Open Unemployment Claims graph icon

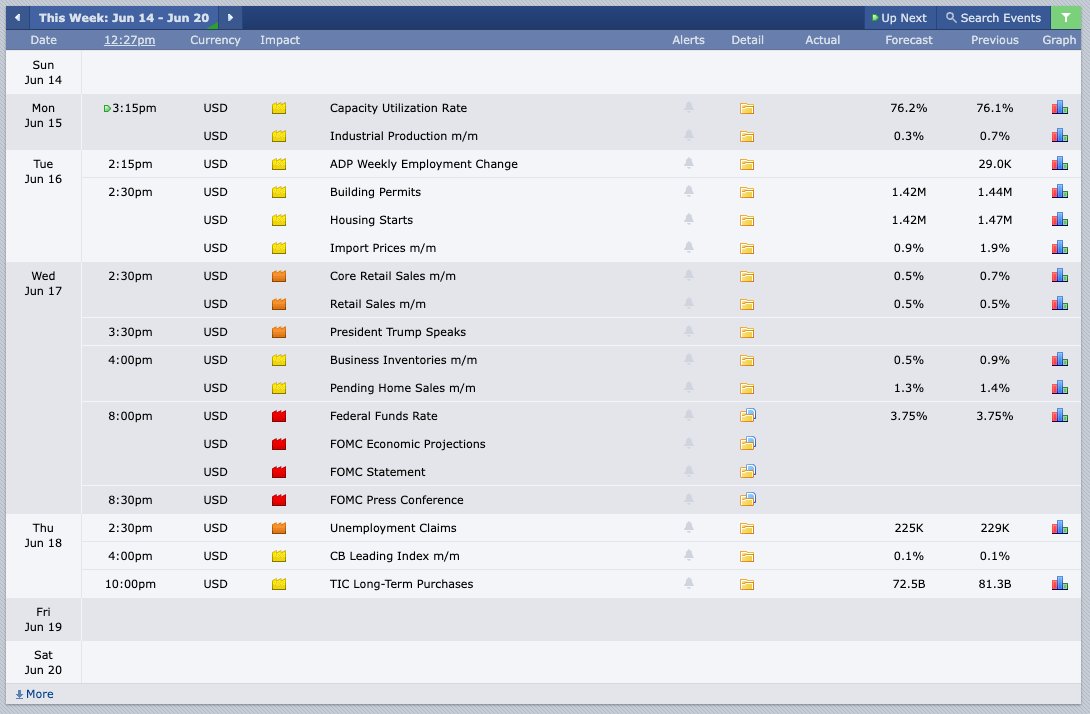coord(1059,528)
